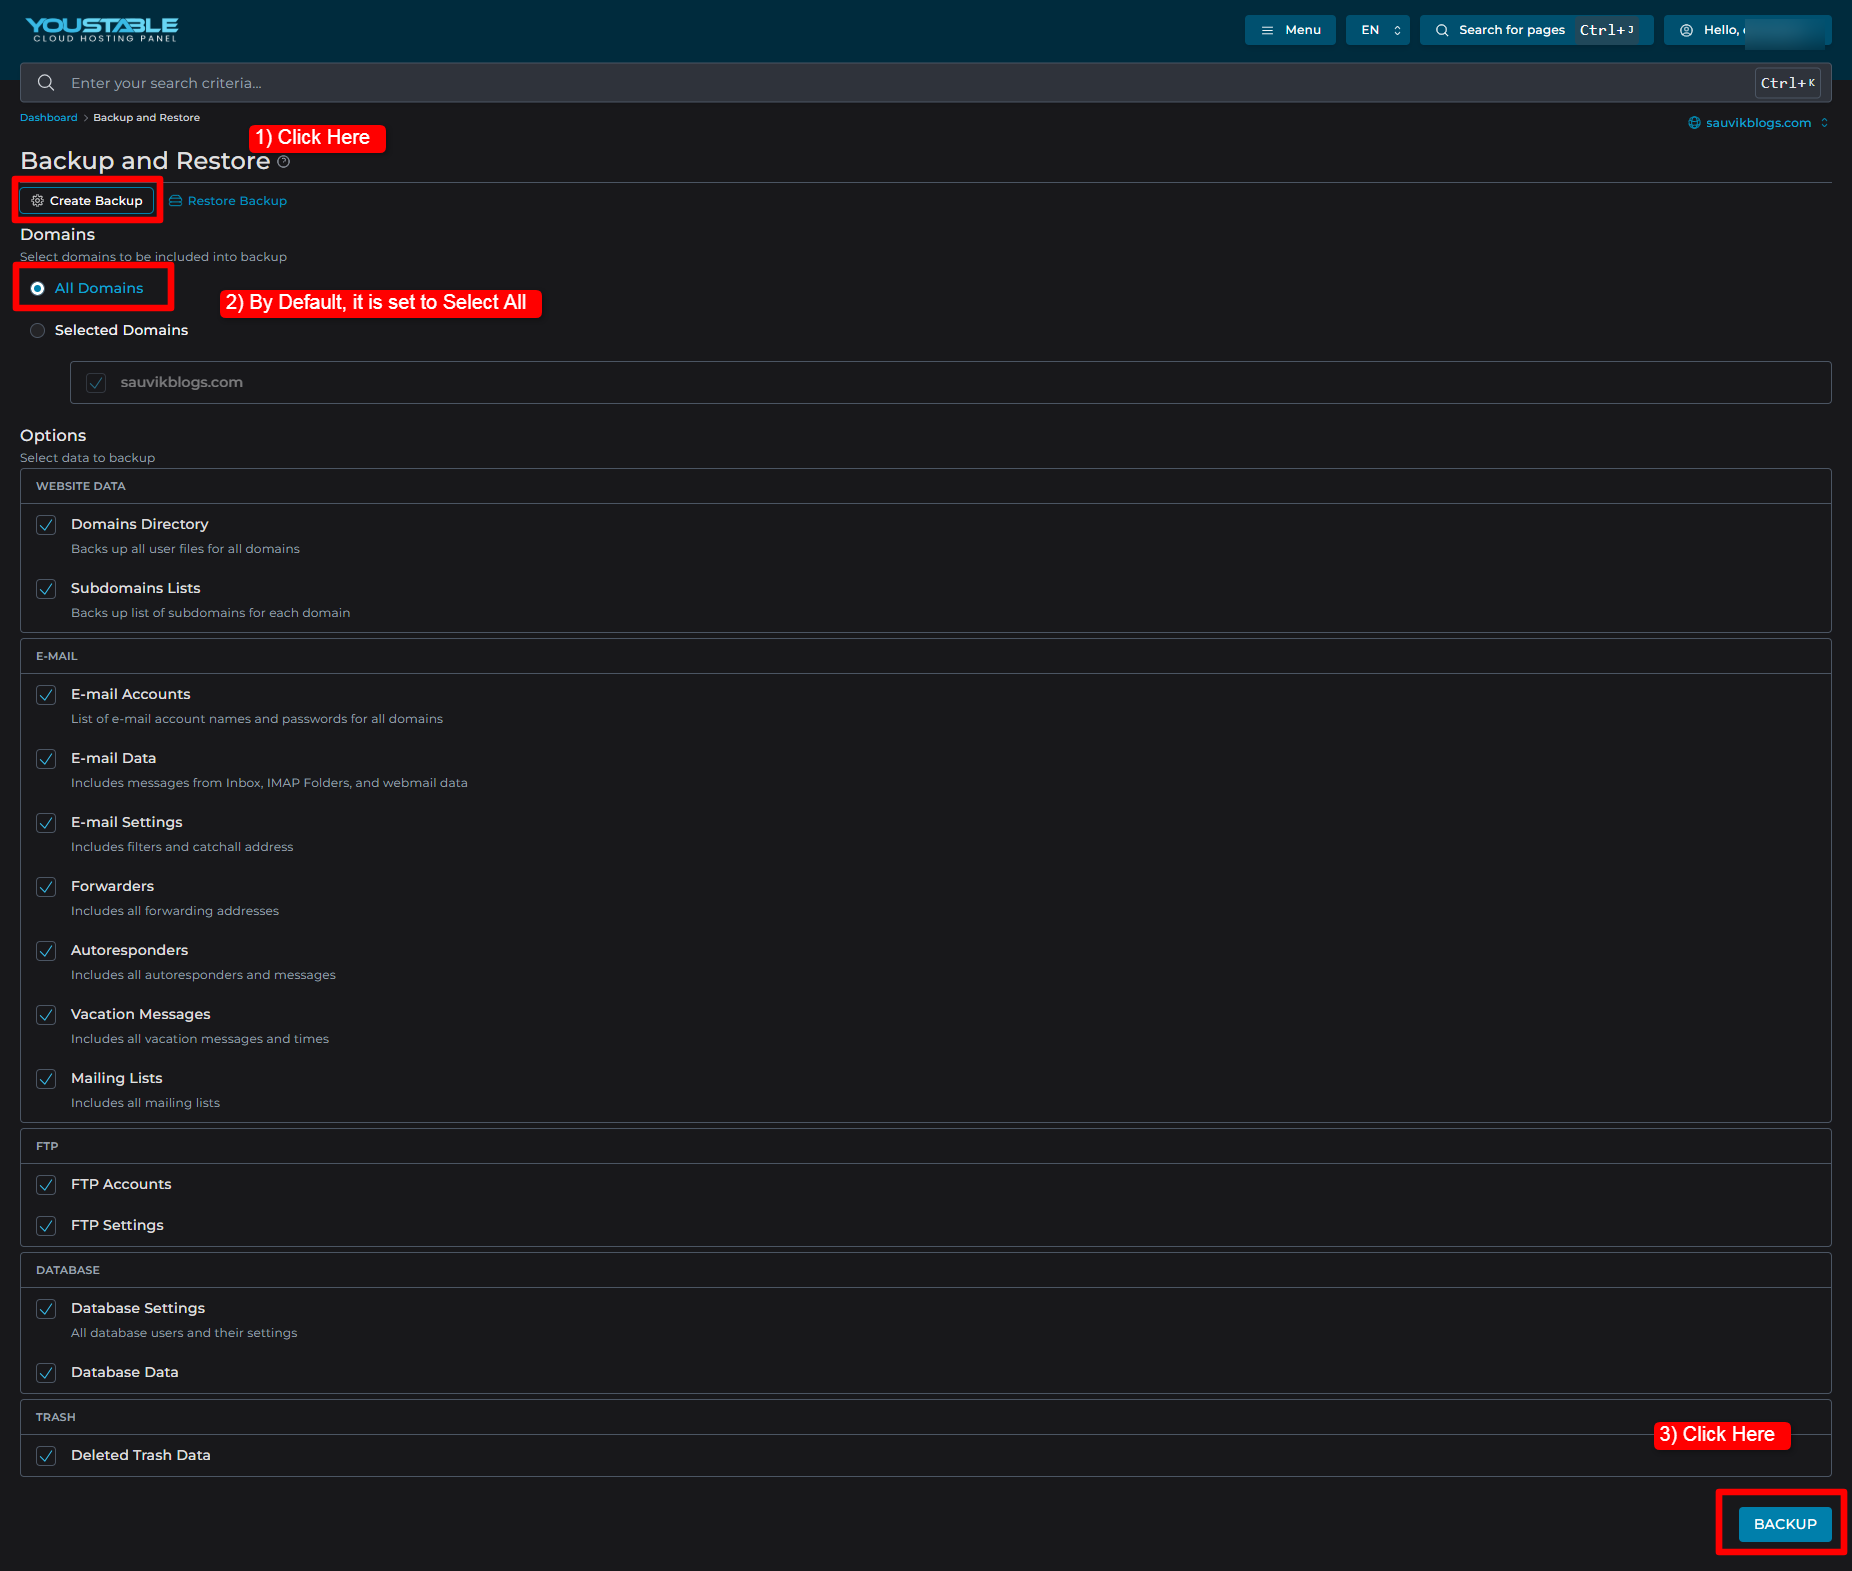Toggle the FTP Accounts checkbox

pyautogui.click(x=46, y=1185)
